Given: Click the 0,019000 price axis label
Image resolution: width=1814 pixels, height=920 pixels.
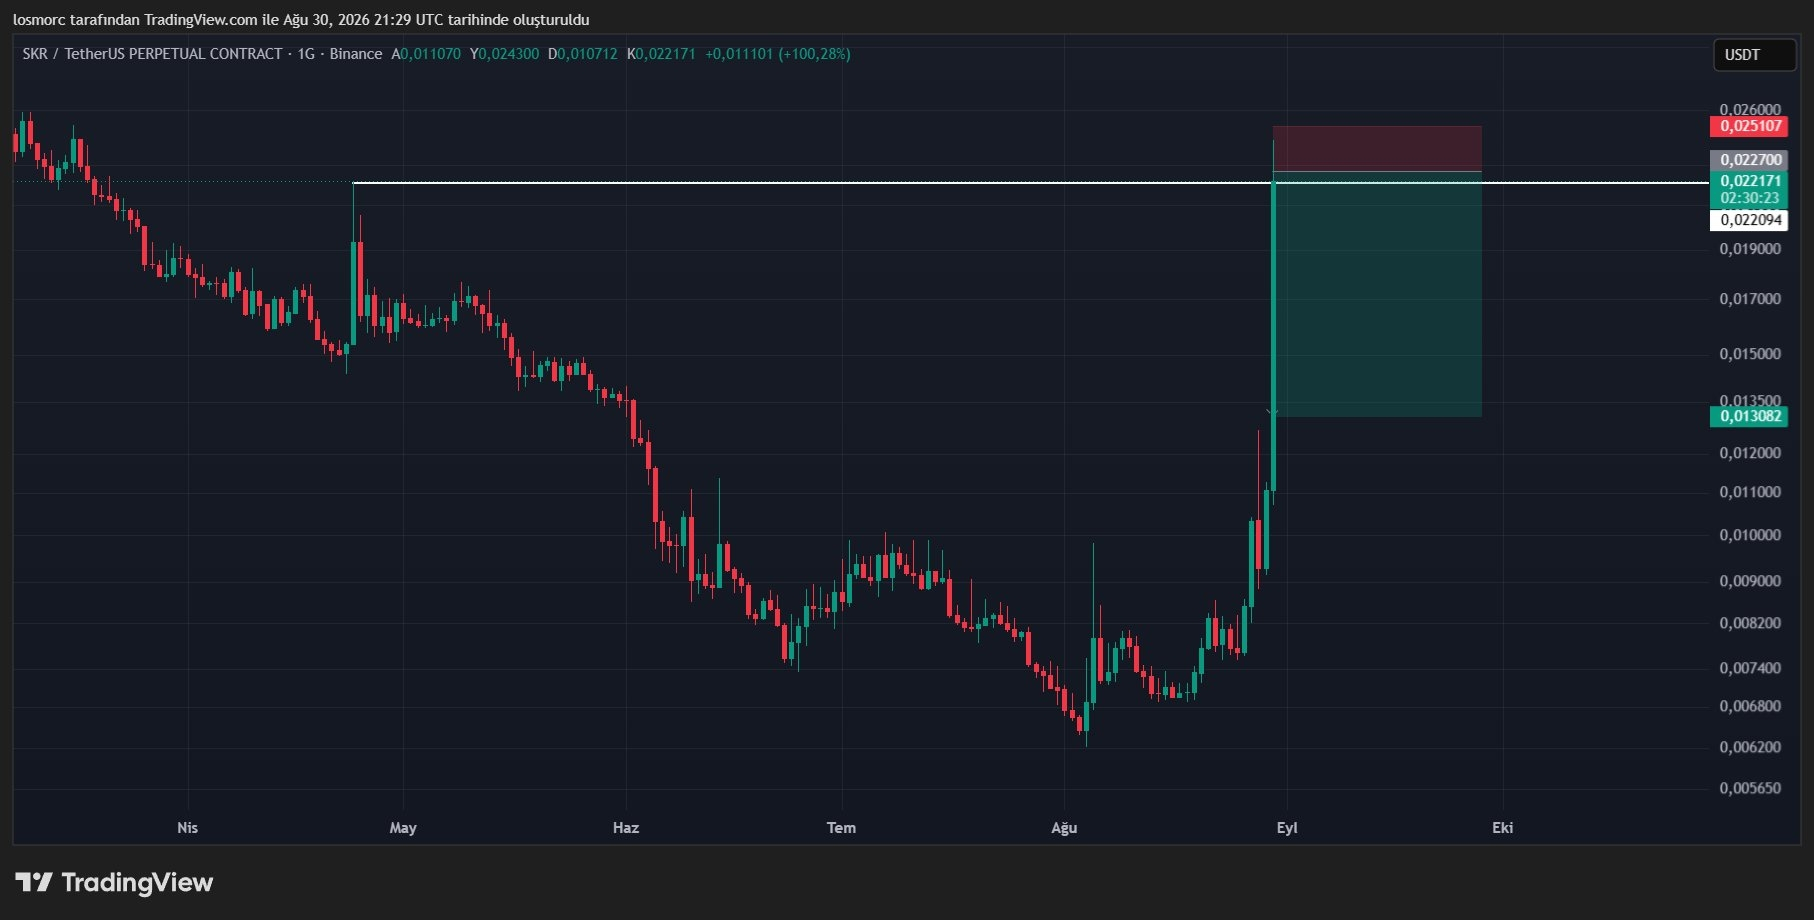Looking at the screenshot, I should pos(1750,249).
